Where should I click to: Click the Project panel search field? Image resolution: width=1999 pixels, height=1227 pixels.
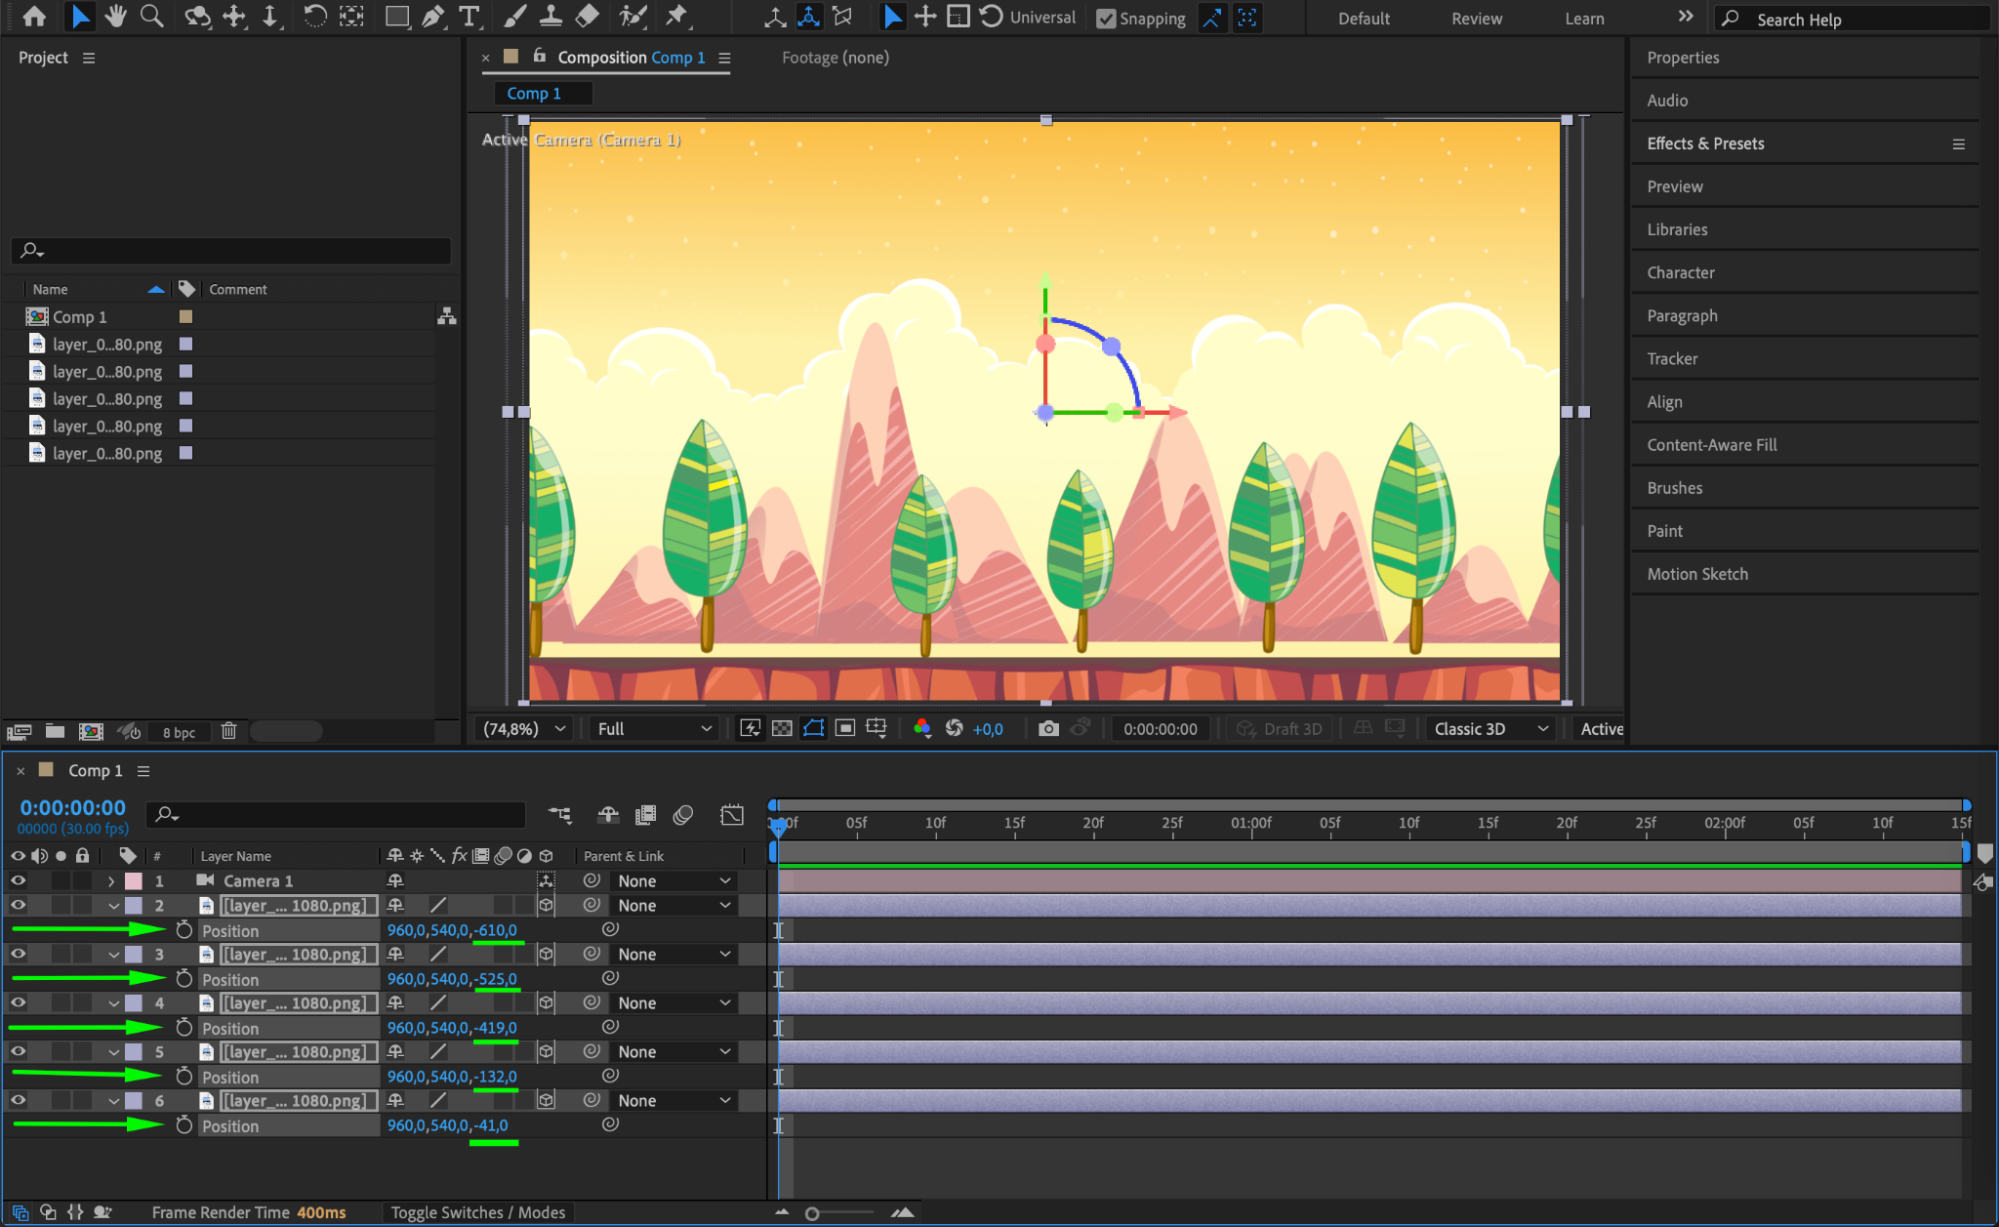pyautogui.click(x=231, y=250)
